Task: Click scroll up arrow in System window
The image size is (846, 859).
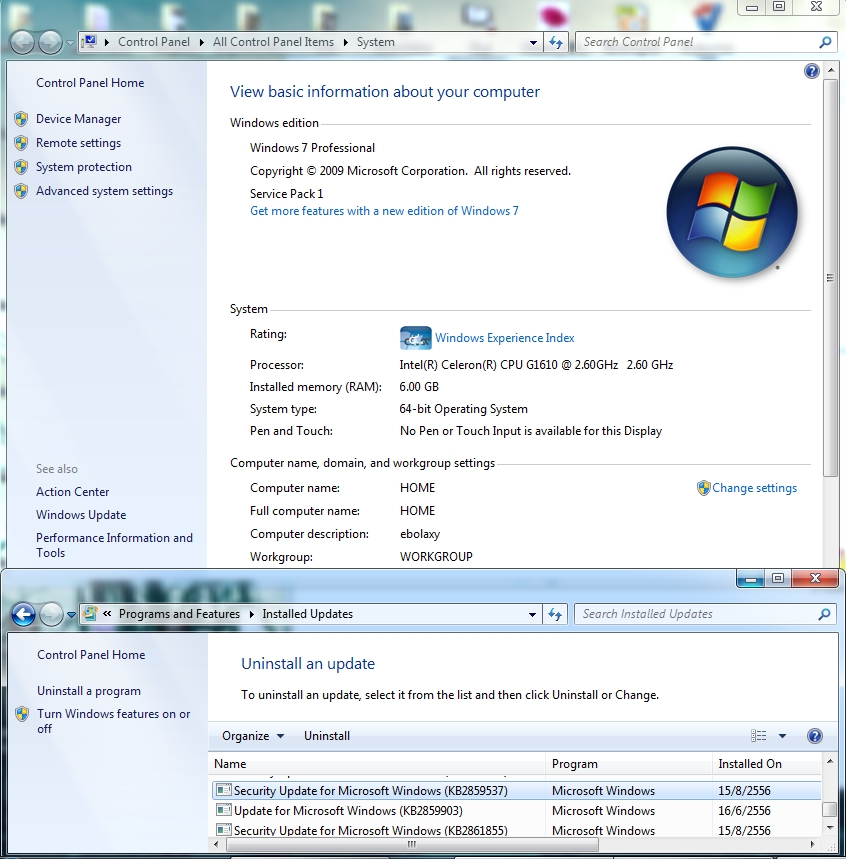Action: click(831, 70)
